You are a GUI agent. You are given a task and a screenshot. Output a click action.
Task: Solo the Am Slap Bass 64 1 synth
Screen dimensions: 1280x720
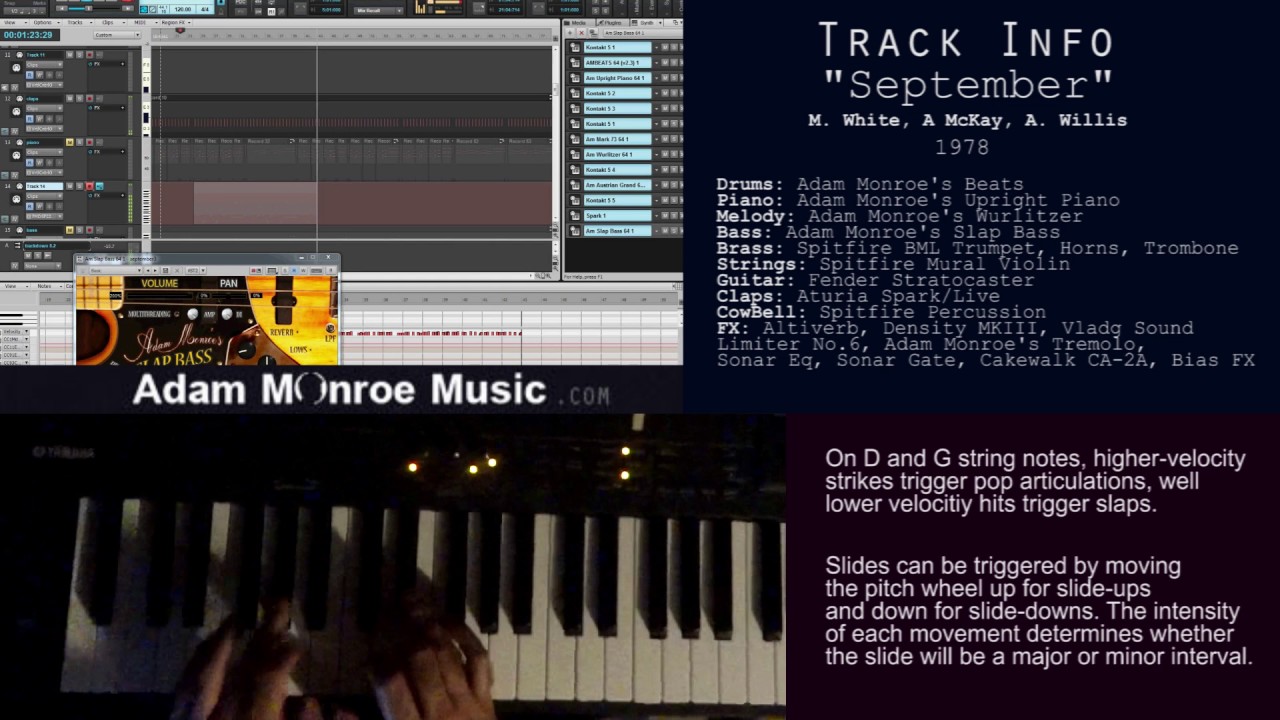[674, 231]
